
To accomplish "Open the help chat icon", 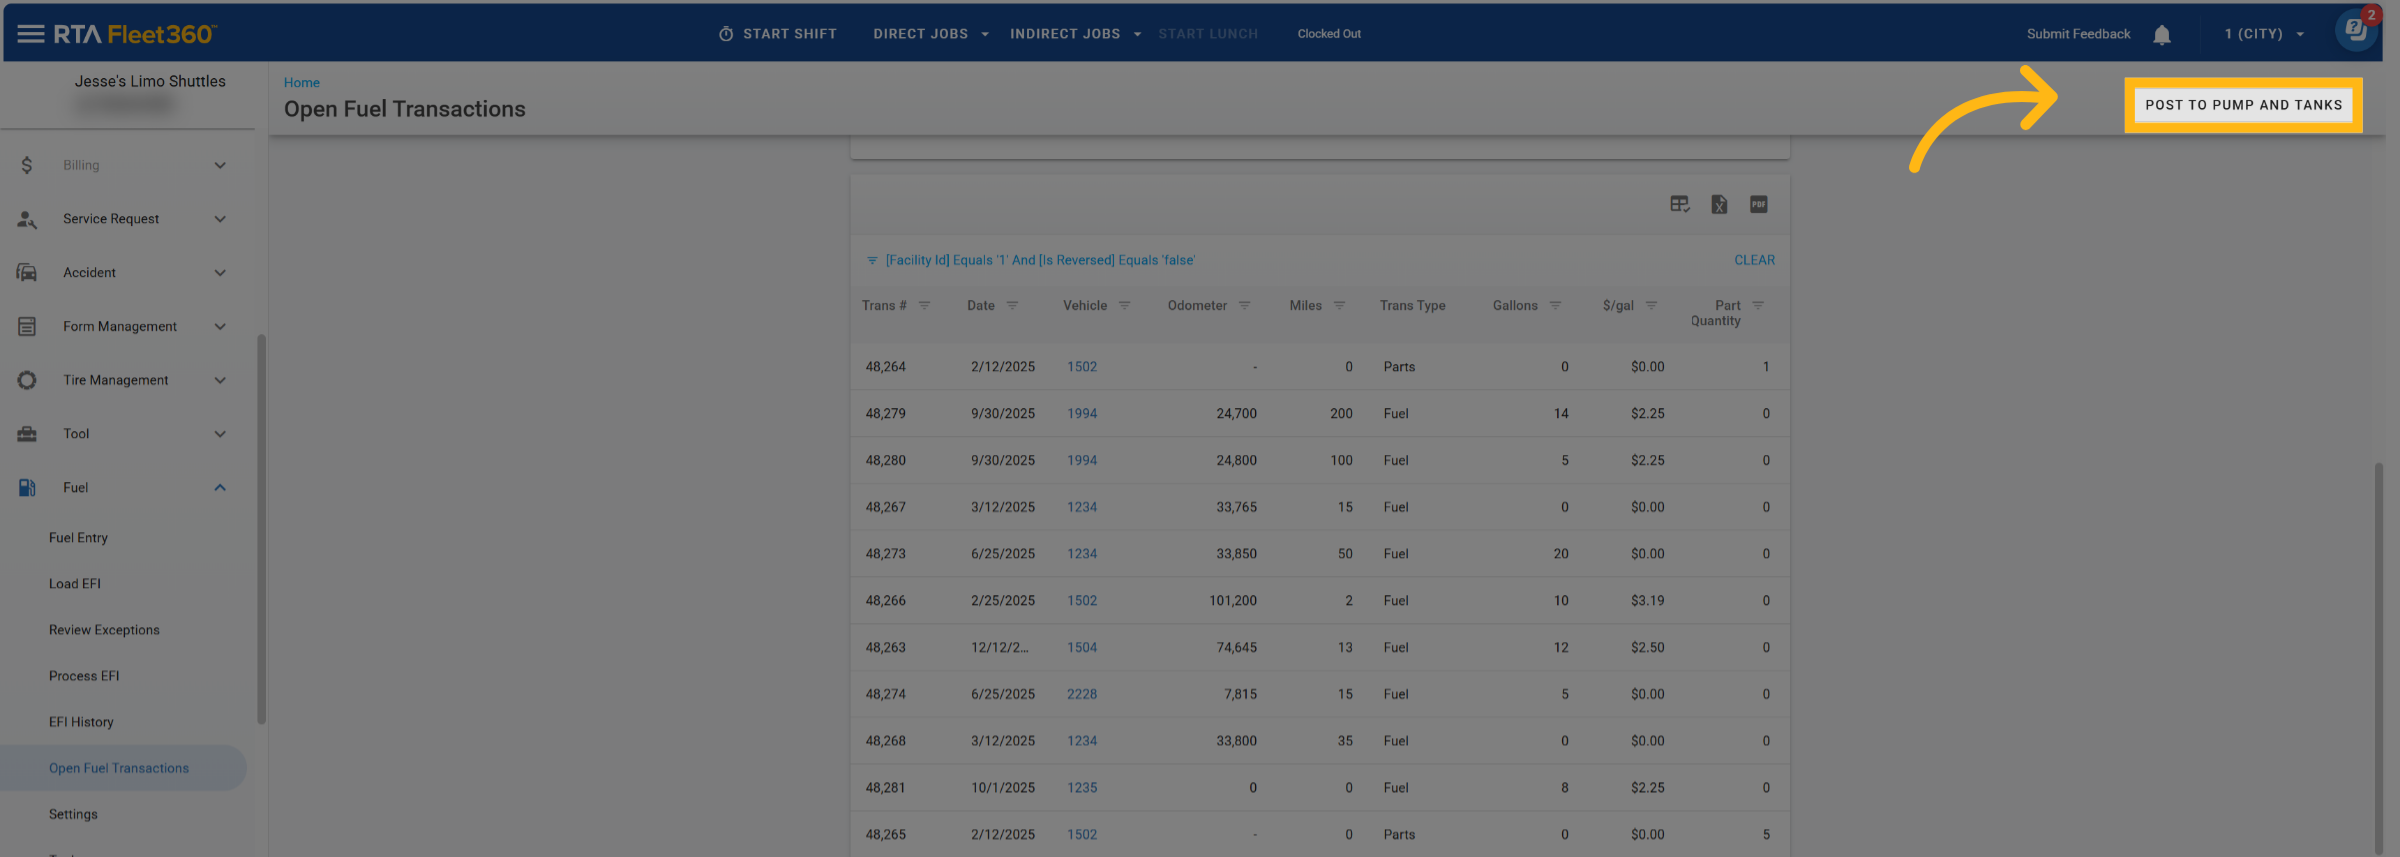I will (x=2355, y=31).
